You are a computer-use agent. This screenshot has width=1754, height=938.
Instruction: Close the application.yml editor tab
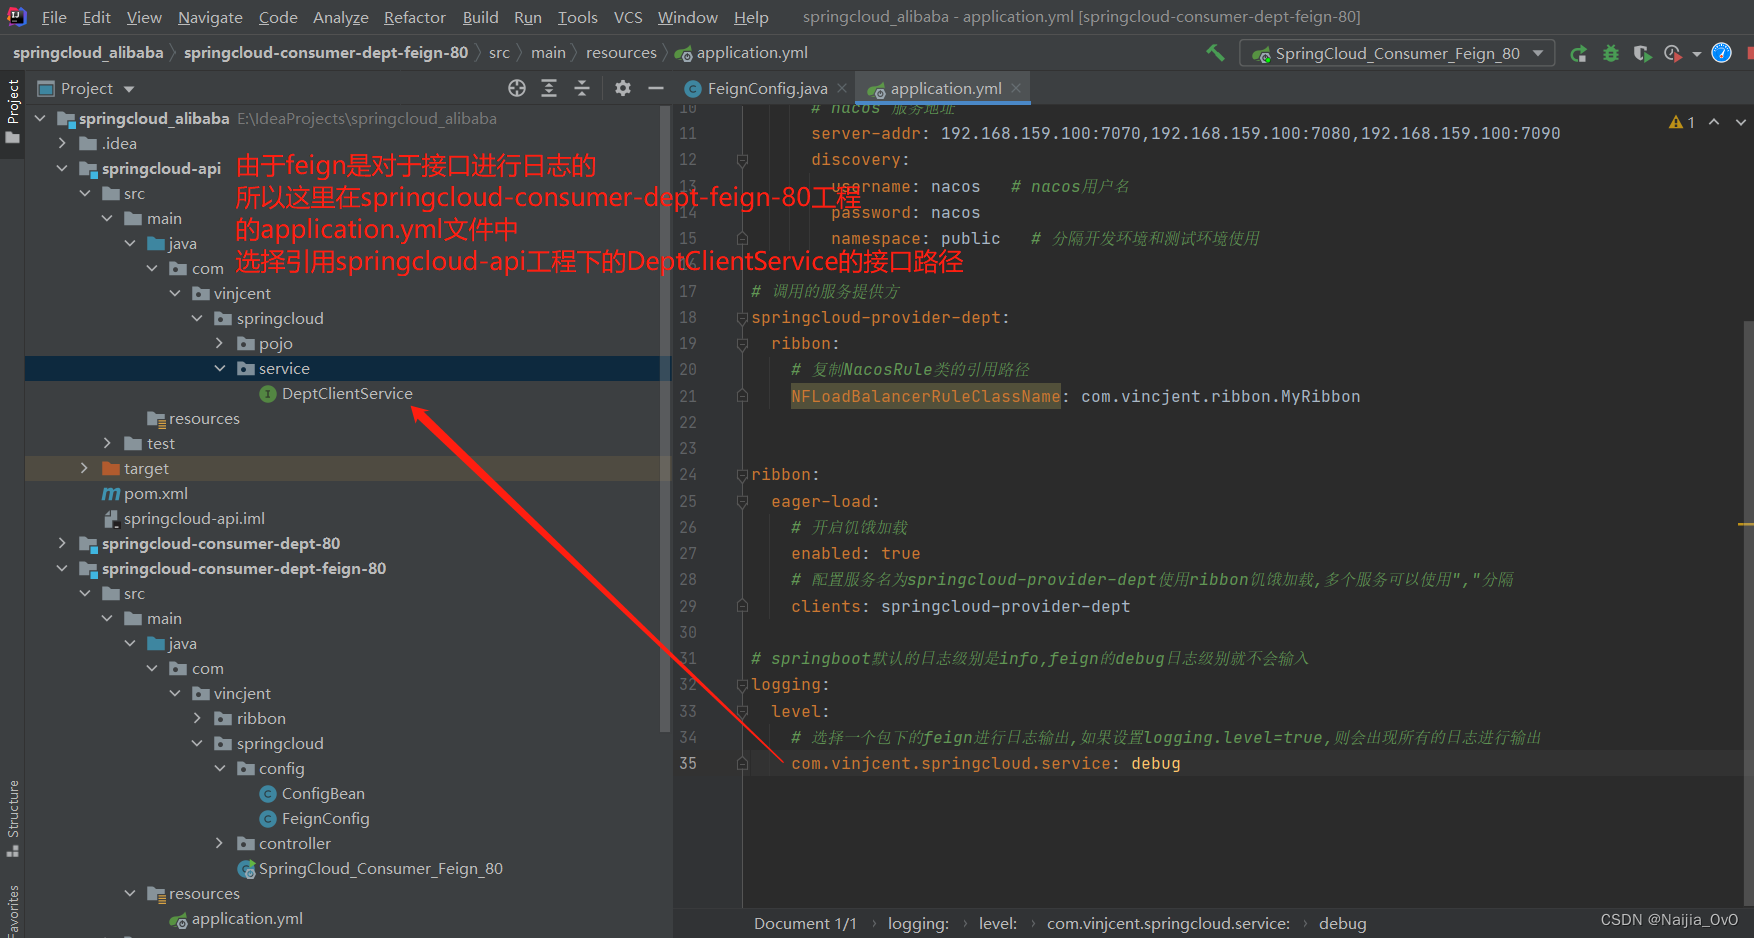pyautogui.click(x=1016, y=88)
